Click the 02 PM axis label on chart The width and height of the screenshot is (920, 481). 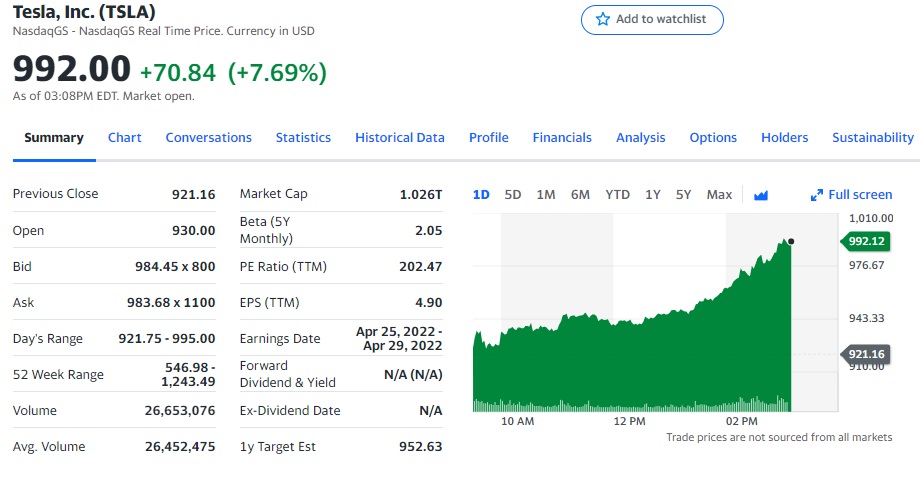coord(742,421)
